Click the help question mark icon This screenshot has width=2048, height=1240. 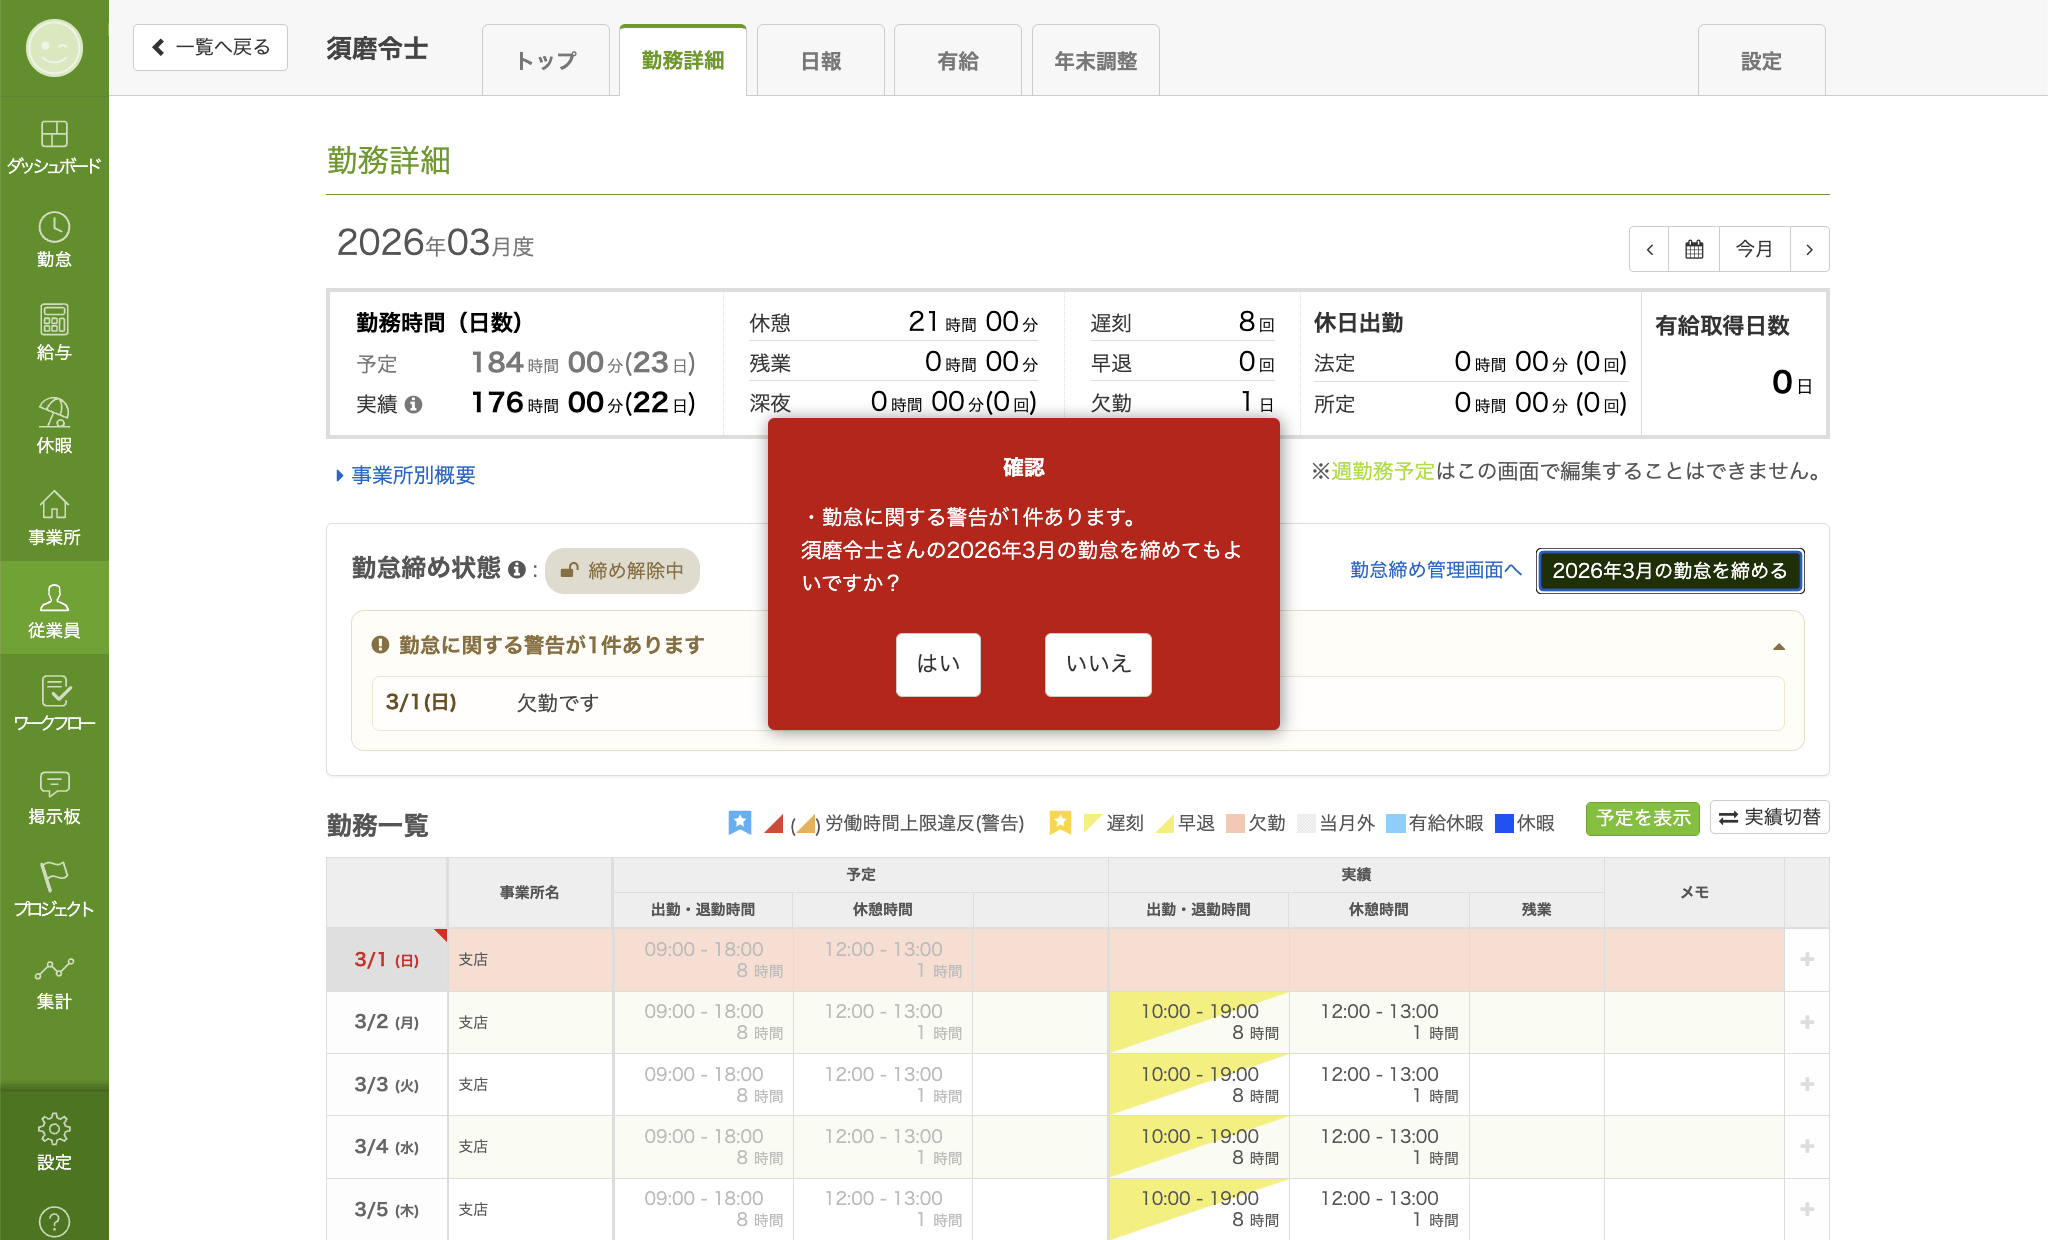point(54,1221)
